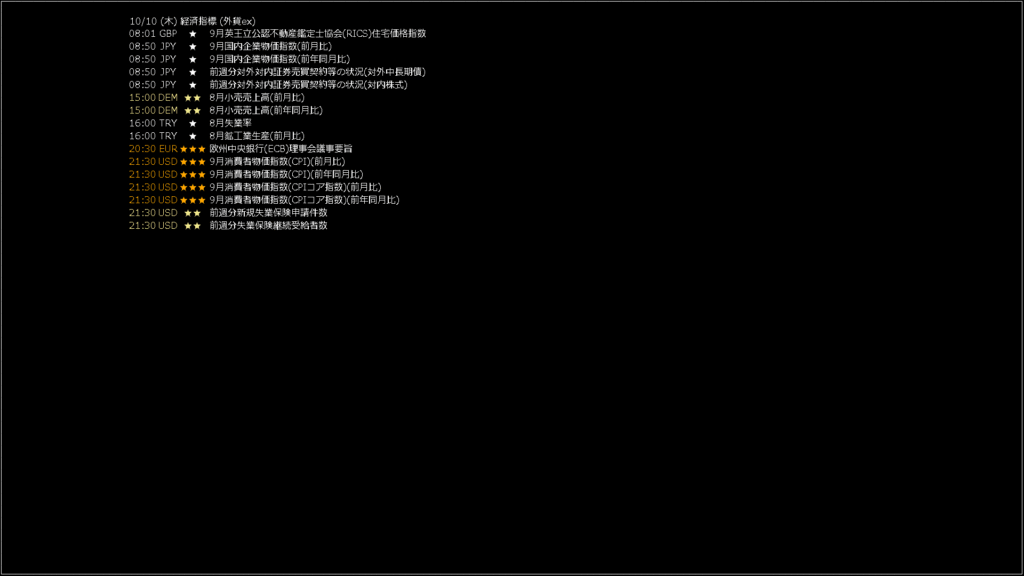Click the two-star rating beside 8月小売売上高(前月比)
This screenshot has width=1024, height=576.
tap(193, 98)
